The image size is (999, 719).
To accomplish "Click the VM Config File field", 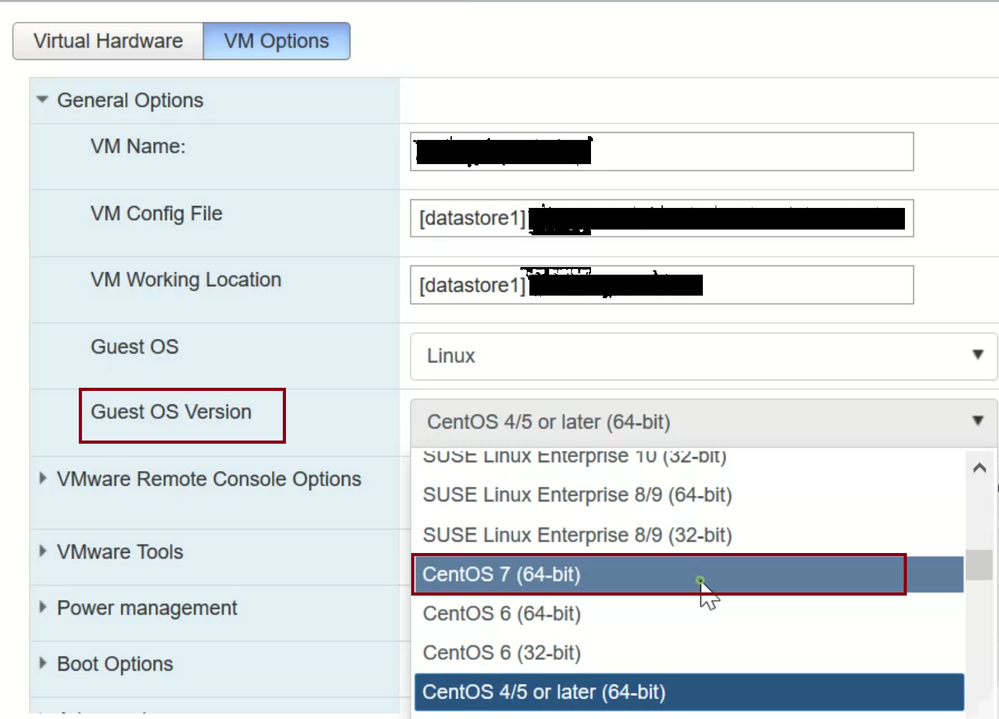I will (x=661, y=218).
